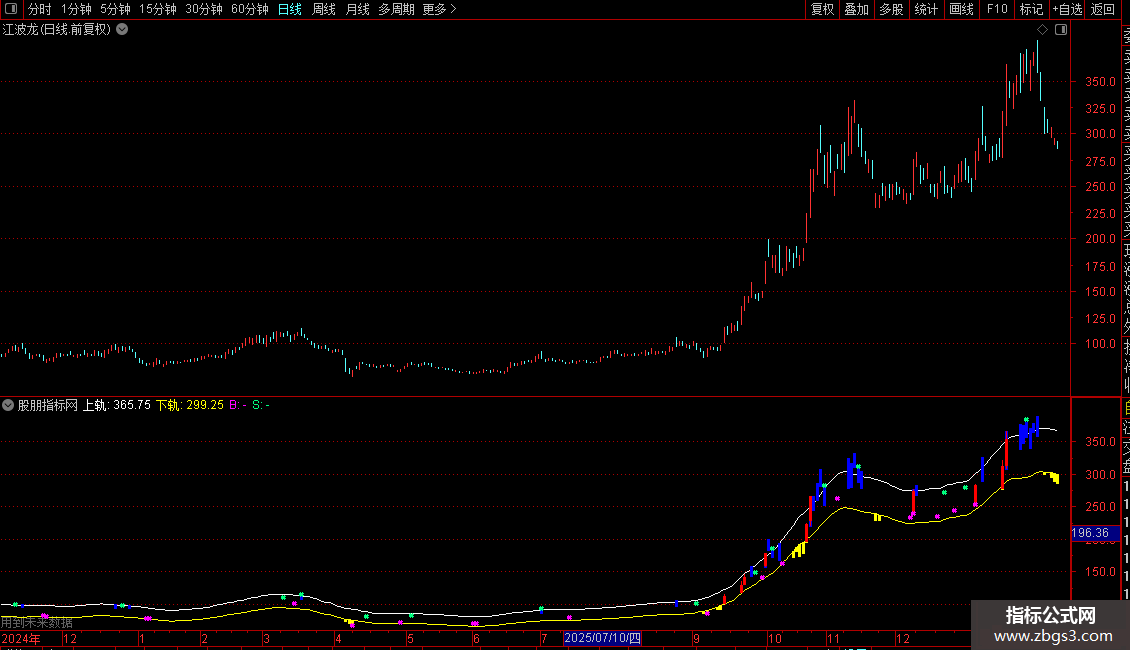Click the 下轨: 299.25 value label
Viewport: 1130px width, 650px height.
click(190, 405)
